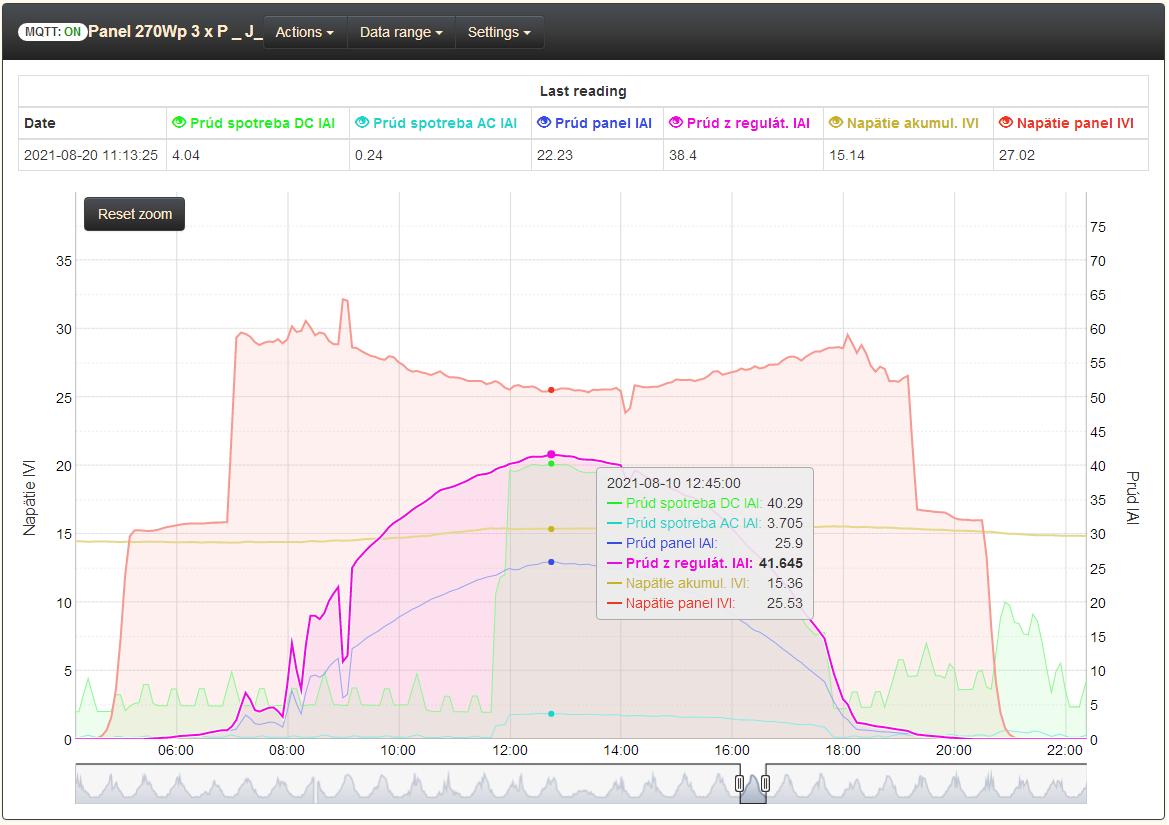
Task: Click the red eye icon for Napätie panel
Action: (1006, 123)
